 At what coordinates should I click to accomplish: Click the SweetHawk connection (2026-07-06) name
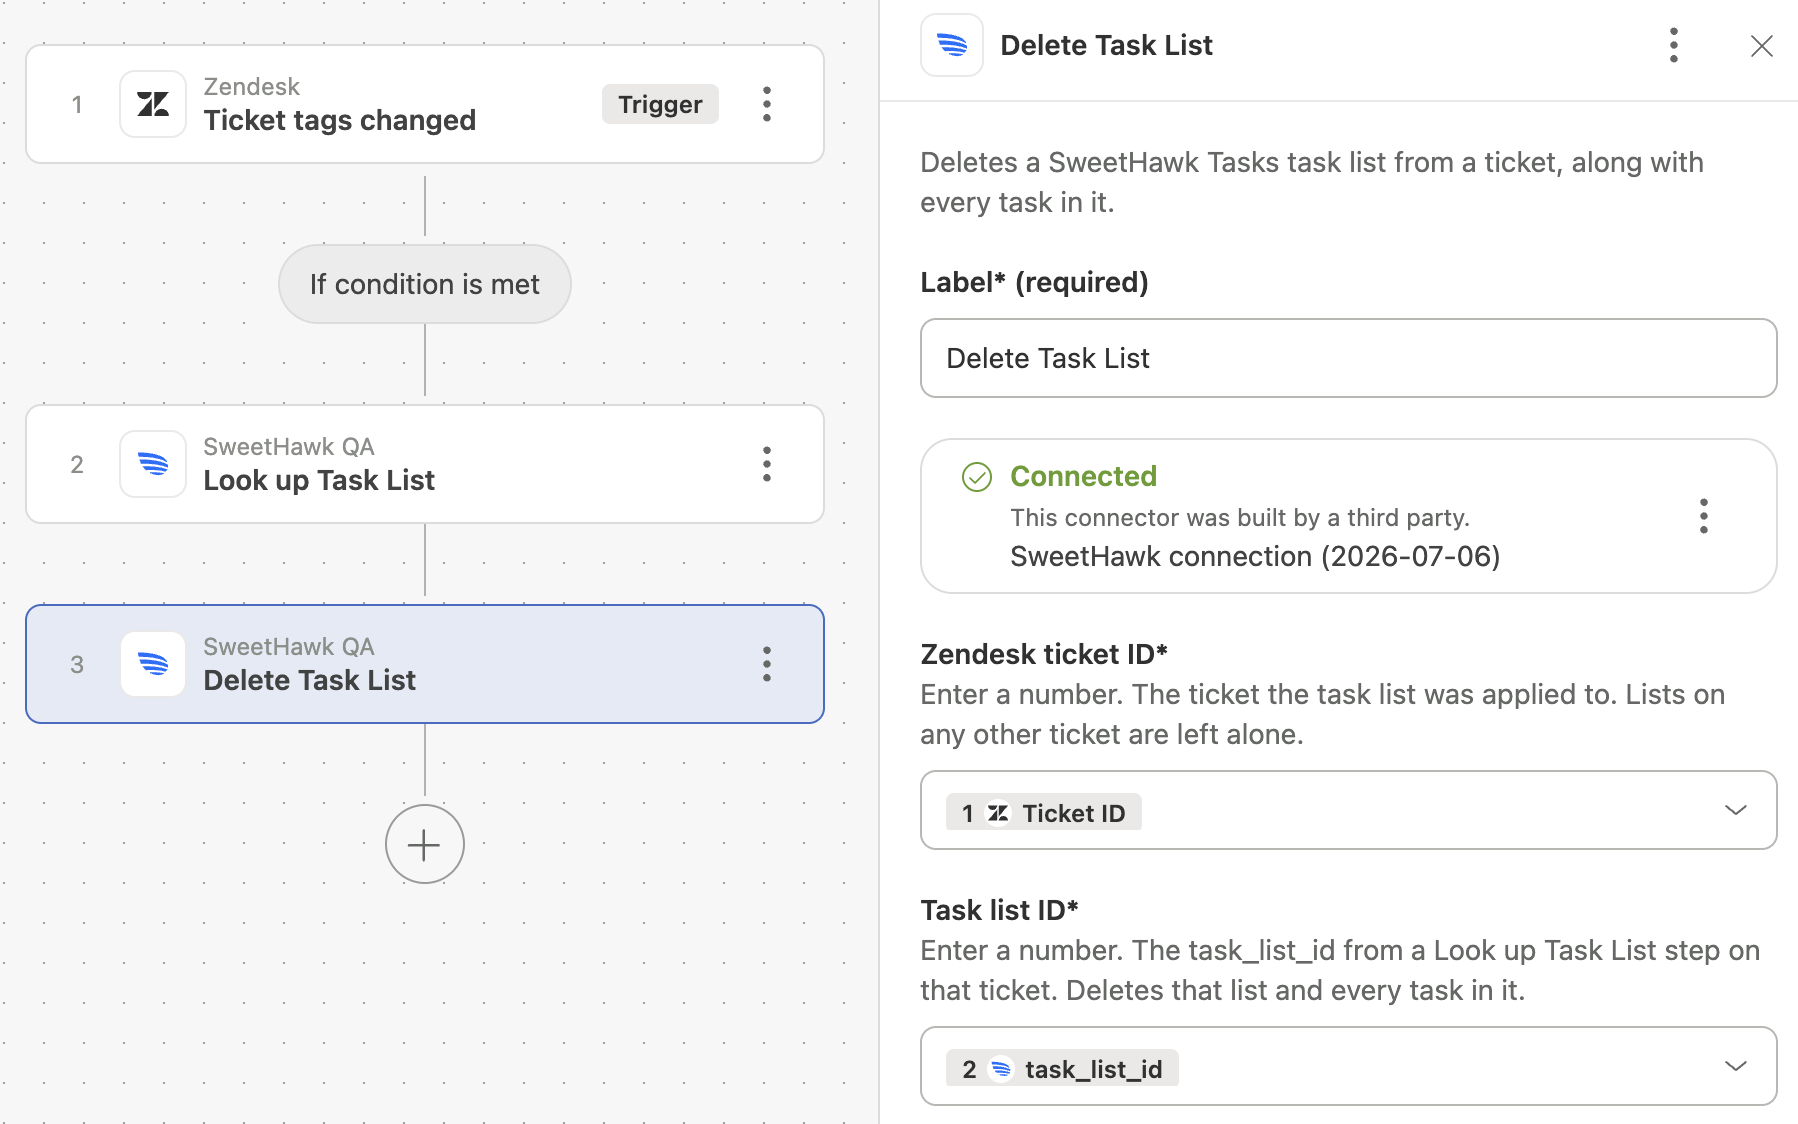coord(1255,556)
